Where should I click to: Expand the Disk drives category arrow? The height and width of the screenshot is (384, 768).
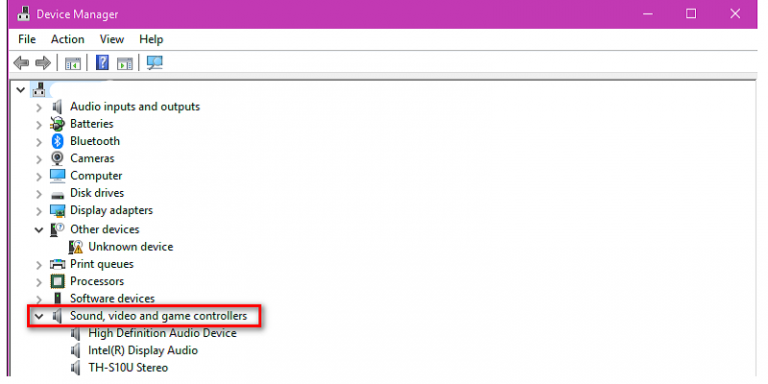[x=39, y=193]
